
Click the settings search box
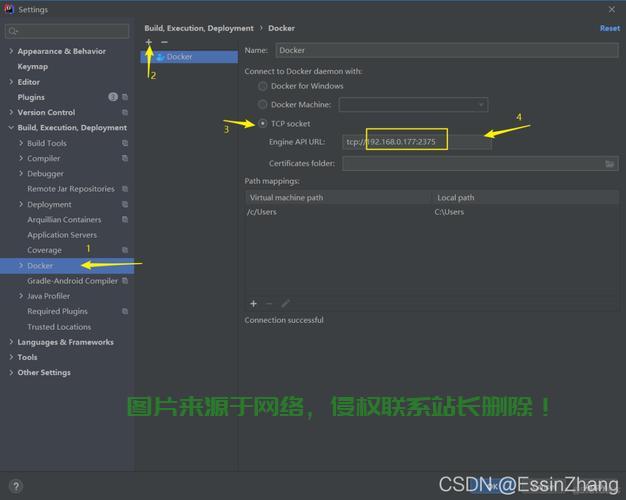(68, 31)
